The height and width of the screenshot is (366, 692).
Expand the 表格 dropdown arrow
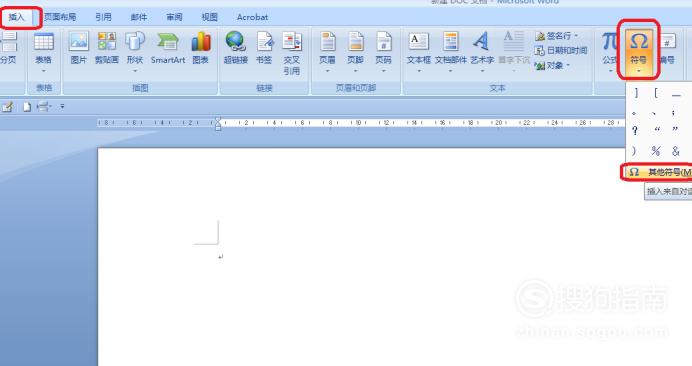coord(44,71)
